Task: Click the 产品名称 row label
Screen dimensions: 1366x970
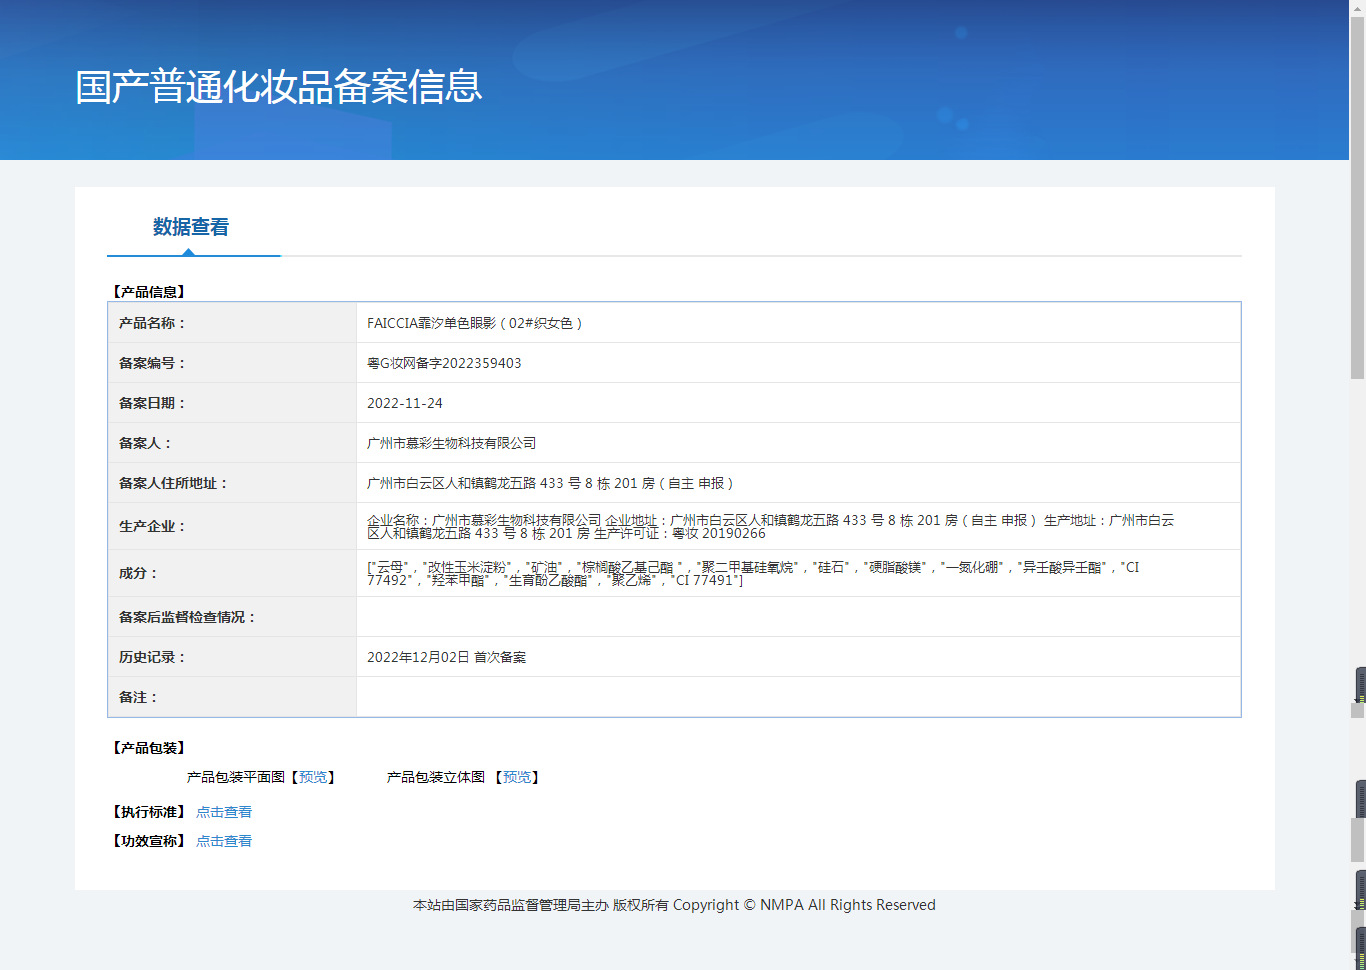Action: click(x=152, y=323)
